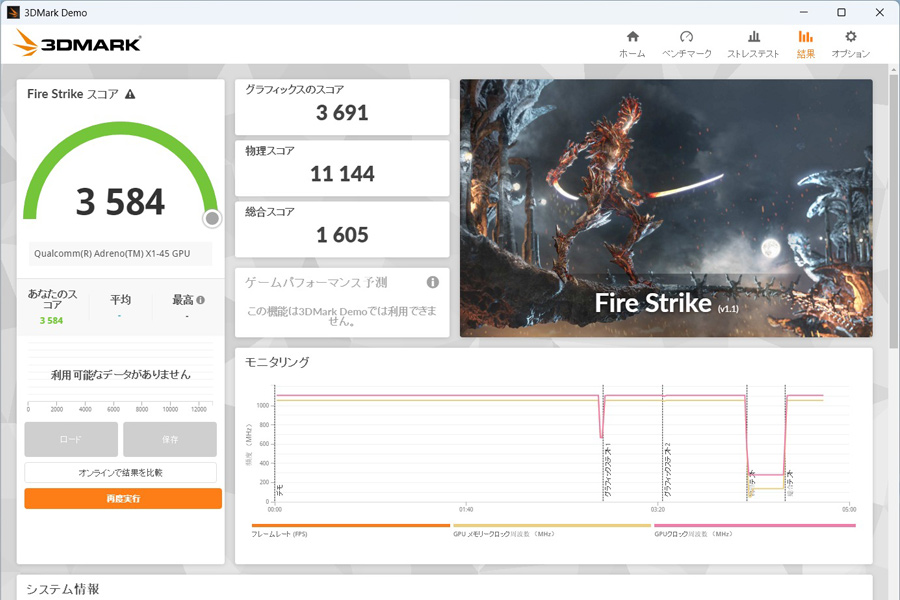Click the 3DMark Demo title bar app icon
This screenshot has height=600, width=900.
point(13,13)
